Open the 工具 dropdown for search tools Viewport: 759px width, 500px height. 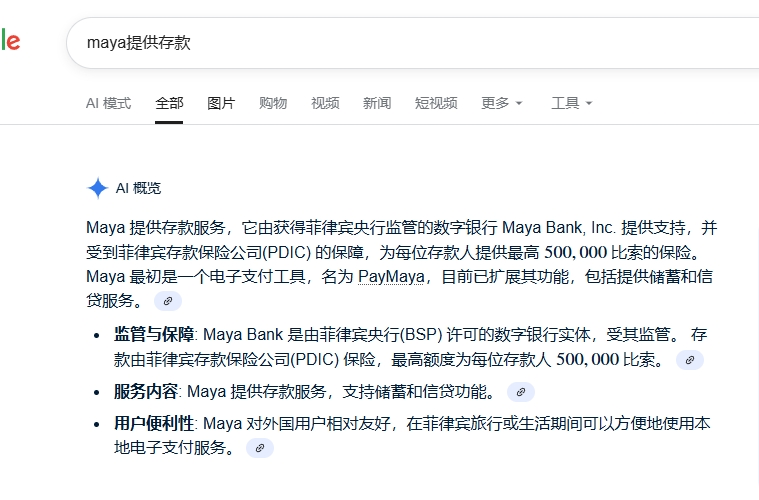(x=571, y=103)
